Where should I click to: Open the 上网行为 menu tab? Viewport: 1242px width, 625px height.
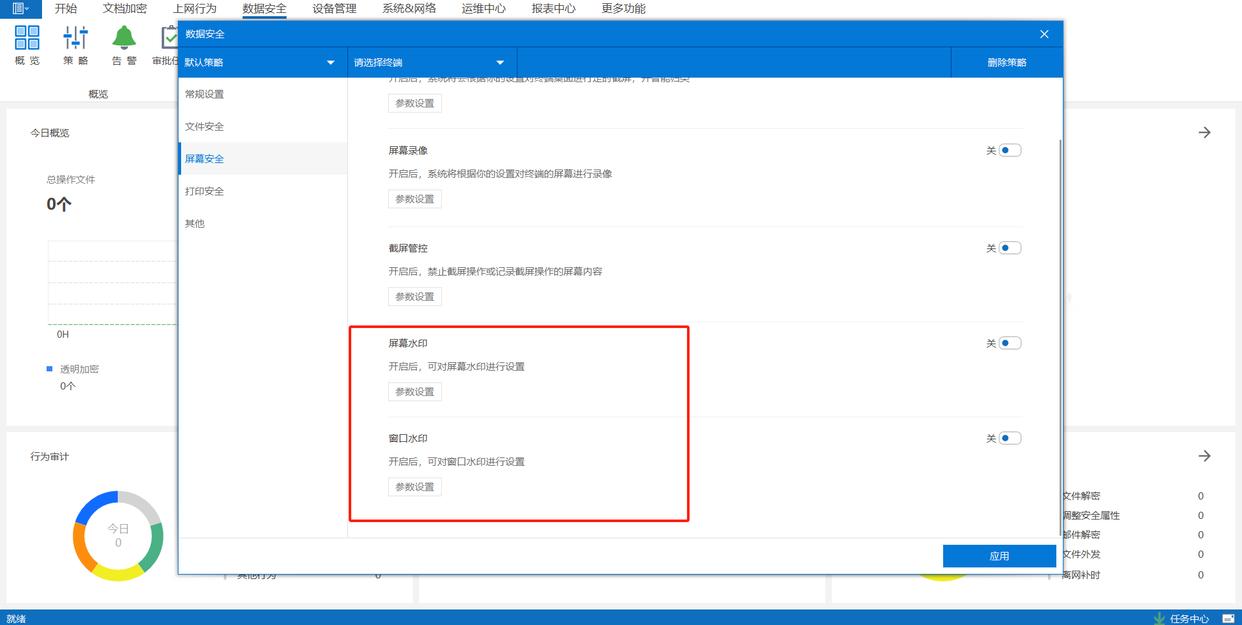[x=194, y=8]
